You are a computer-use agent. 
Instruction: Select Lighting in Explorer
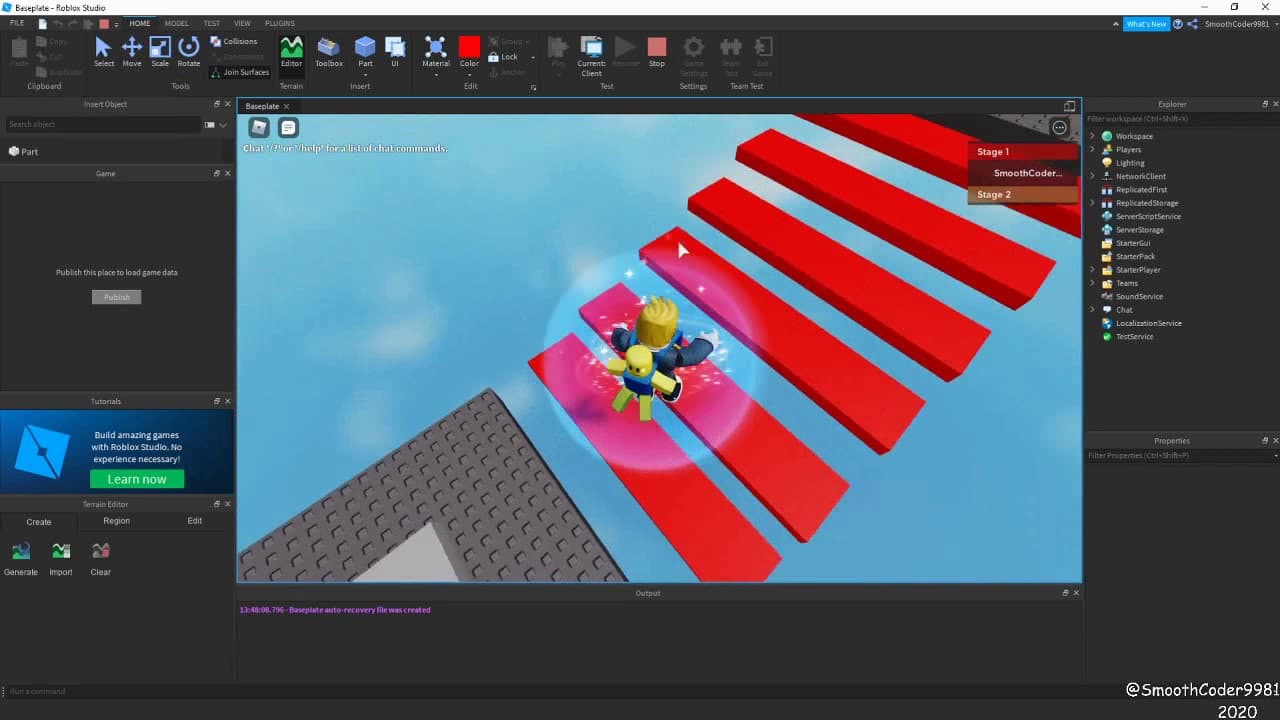[x=1123, y=163]
